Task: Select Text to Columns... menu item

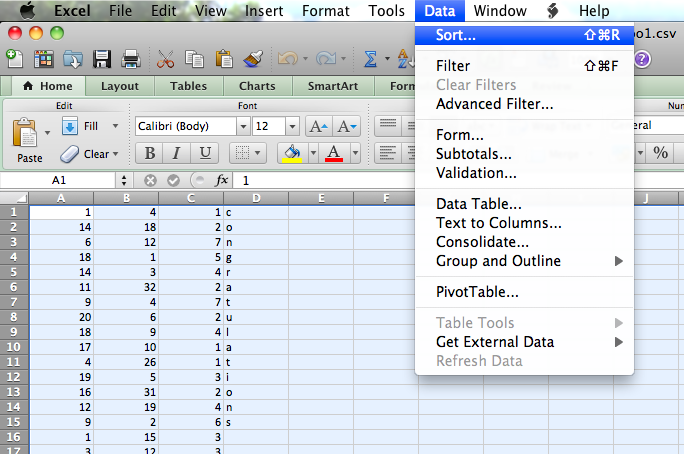Action: pos(524,223)
